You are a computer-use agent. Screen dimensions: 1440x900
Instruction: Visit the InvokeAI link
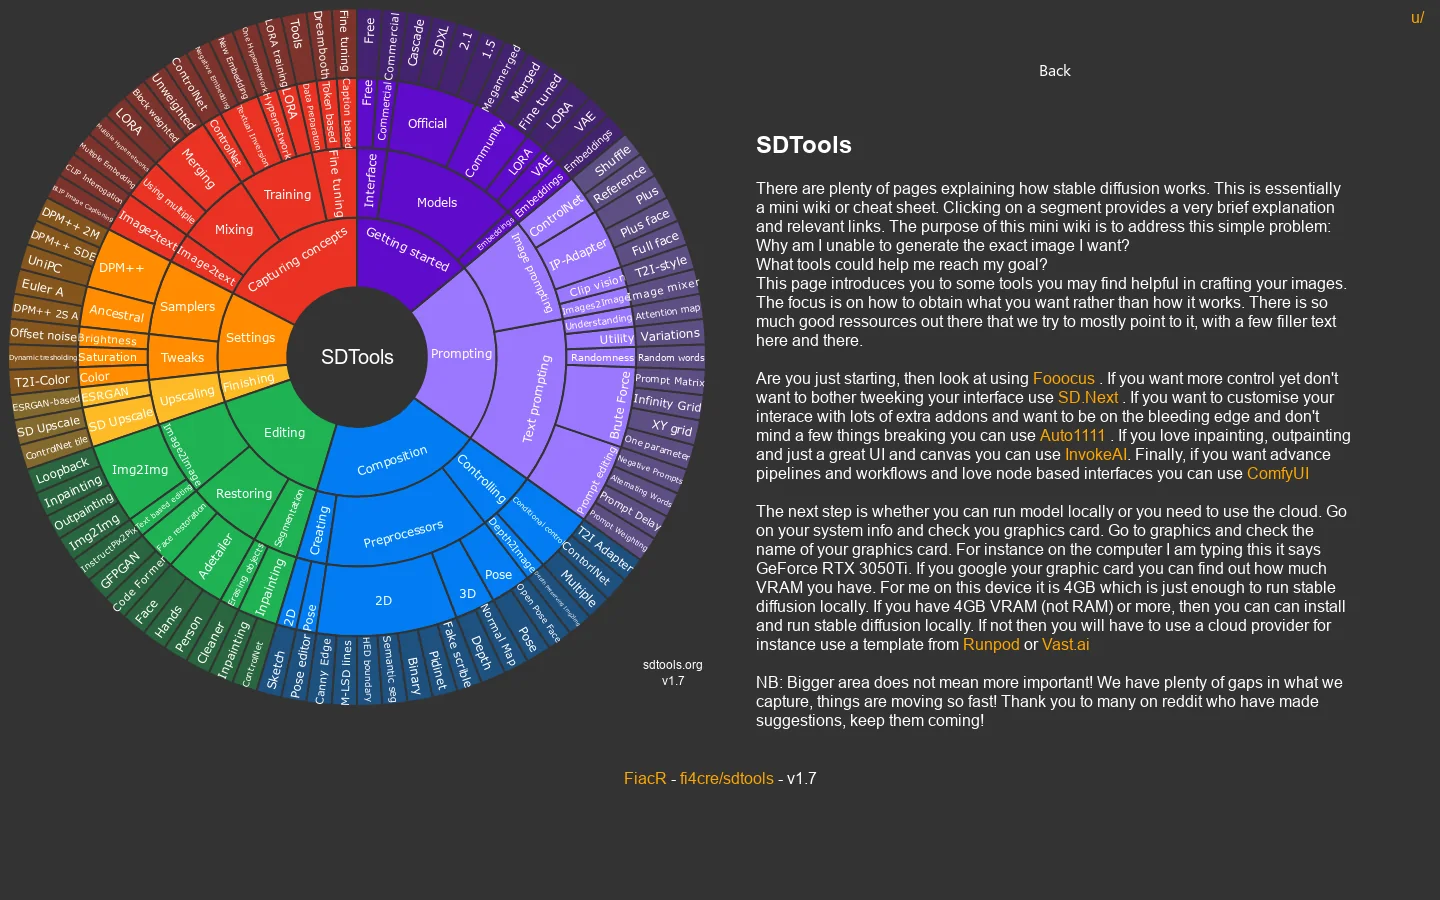point(1095,455)
